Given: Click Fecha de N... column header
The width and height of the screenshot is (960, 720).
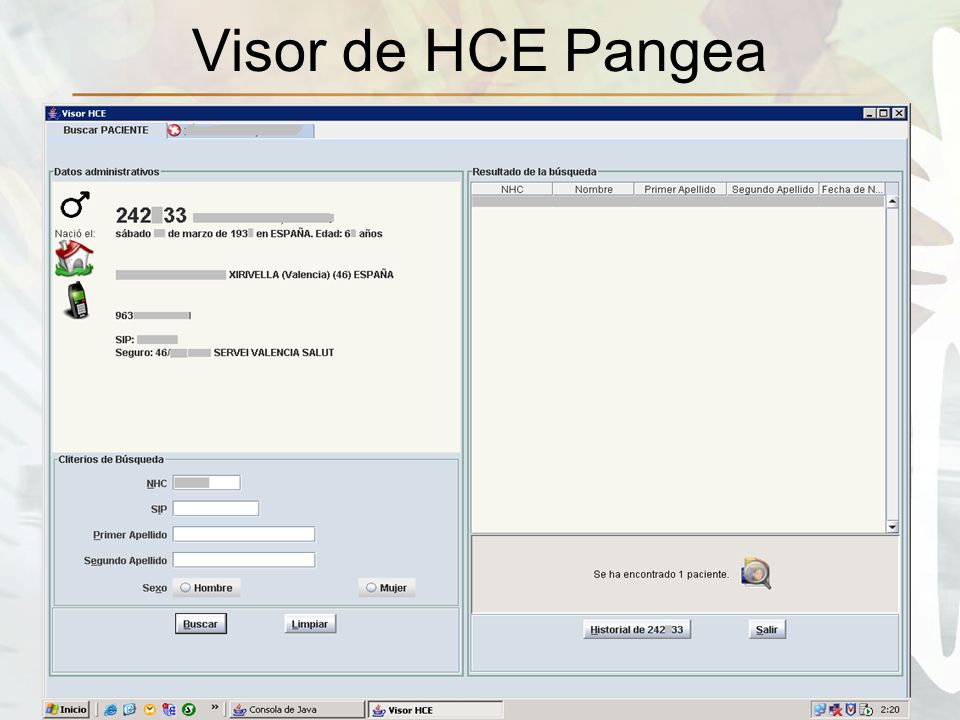Looking at the screenshot, I should (x=852, y=189).
